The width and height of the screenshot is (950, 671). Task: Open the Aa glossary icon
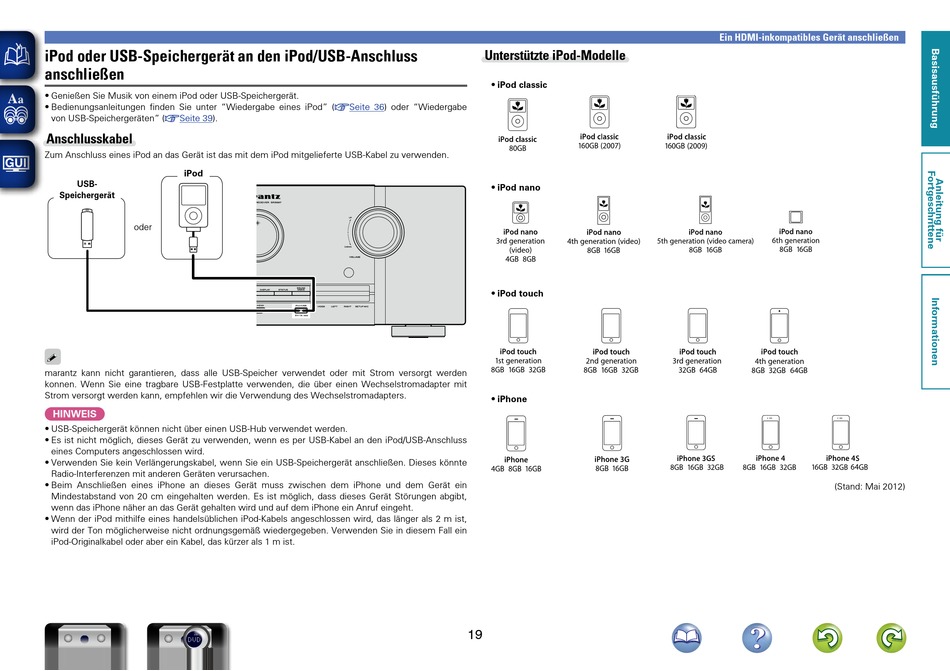point(17,109)
